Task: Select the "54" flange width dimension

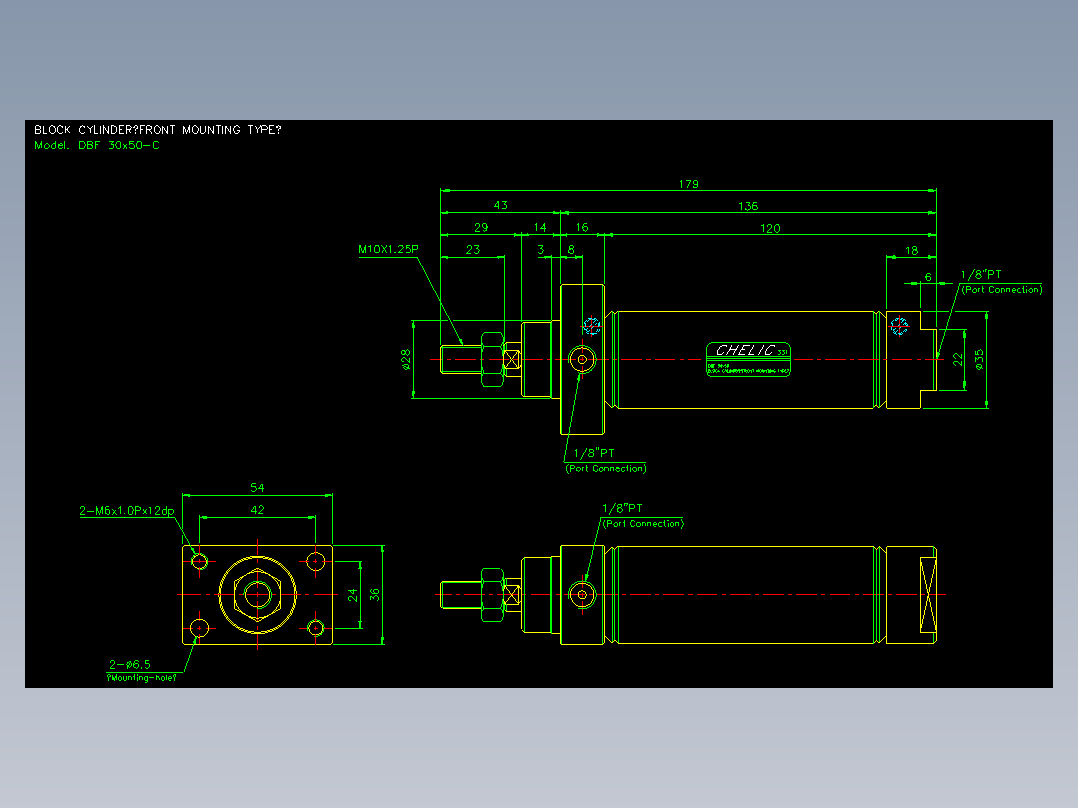Action: click(x=257, y=488)
